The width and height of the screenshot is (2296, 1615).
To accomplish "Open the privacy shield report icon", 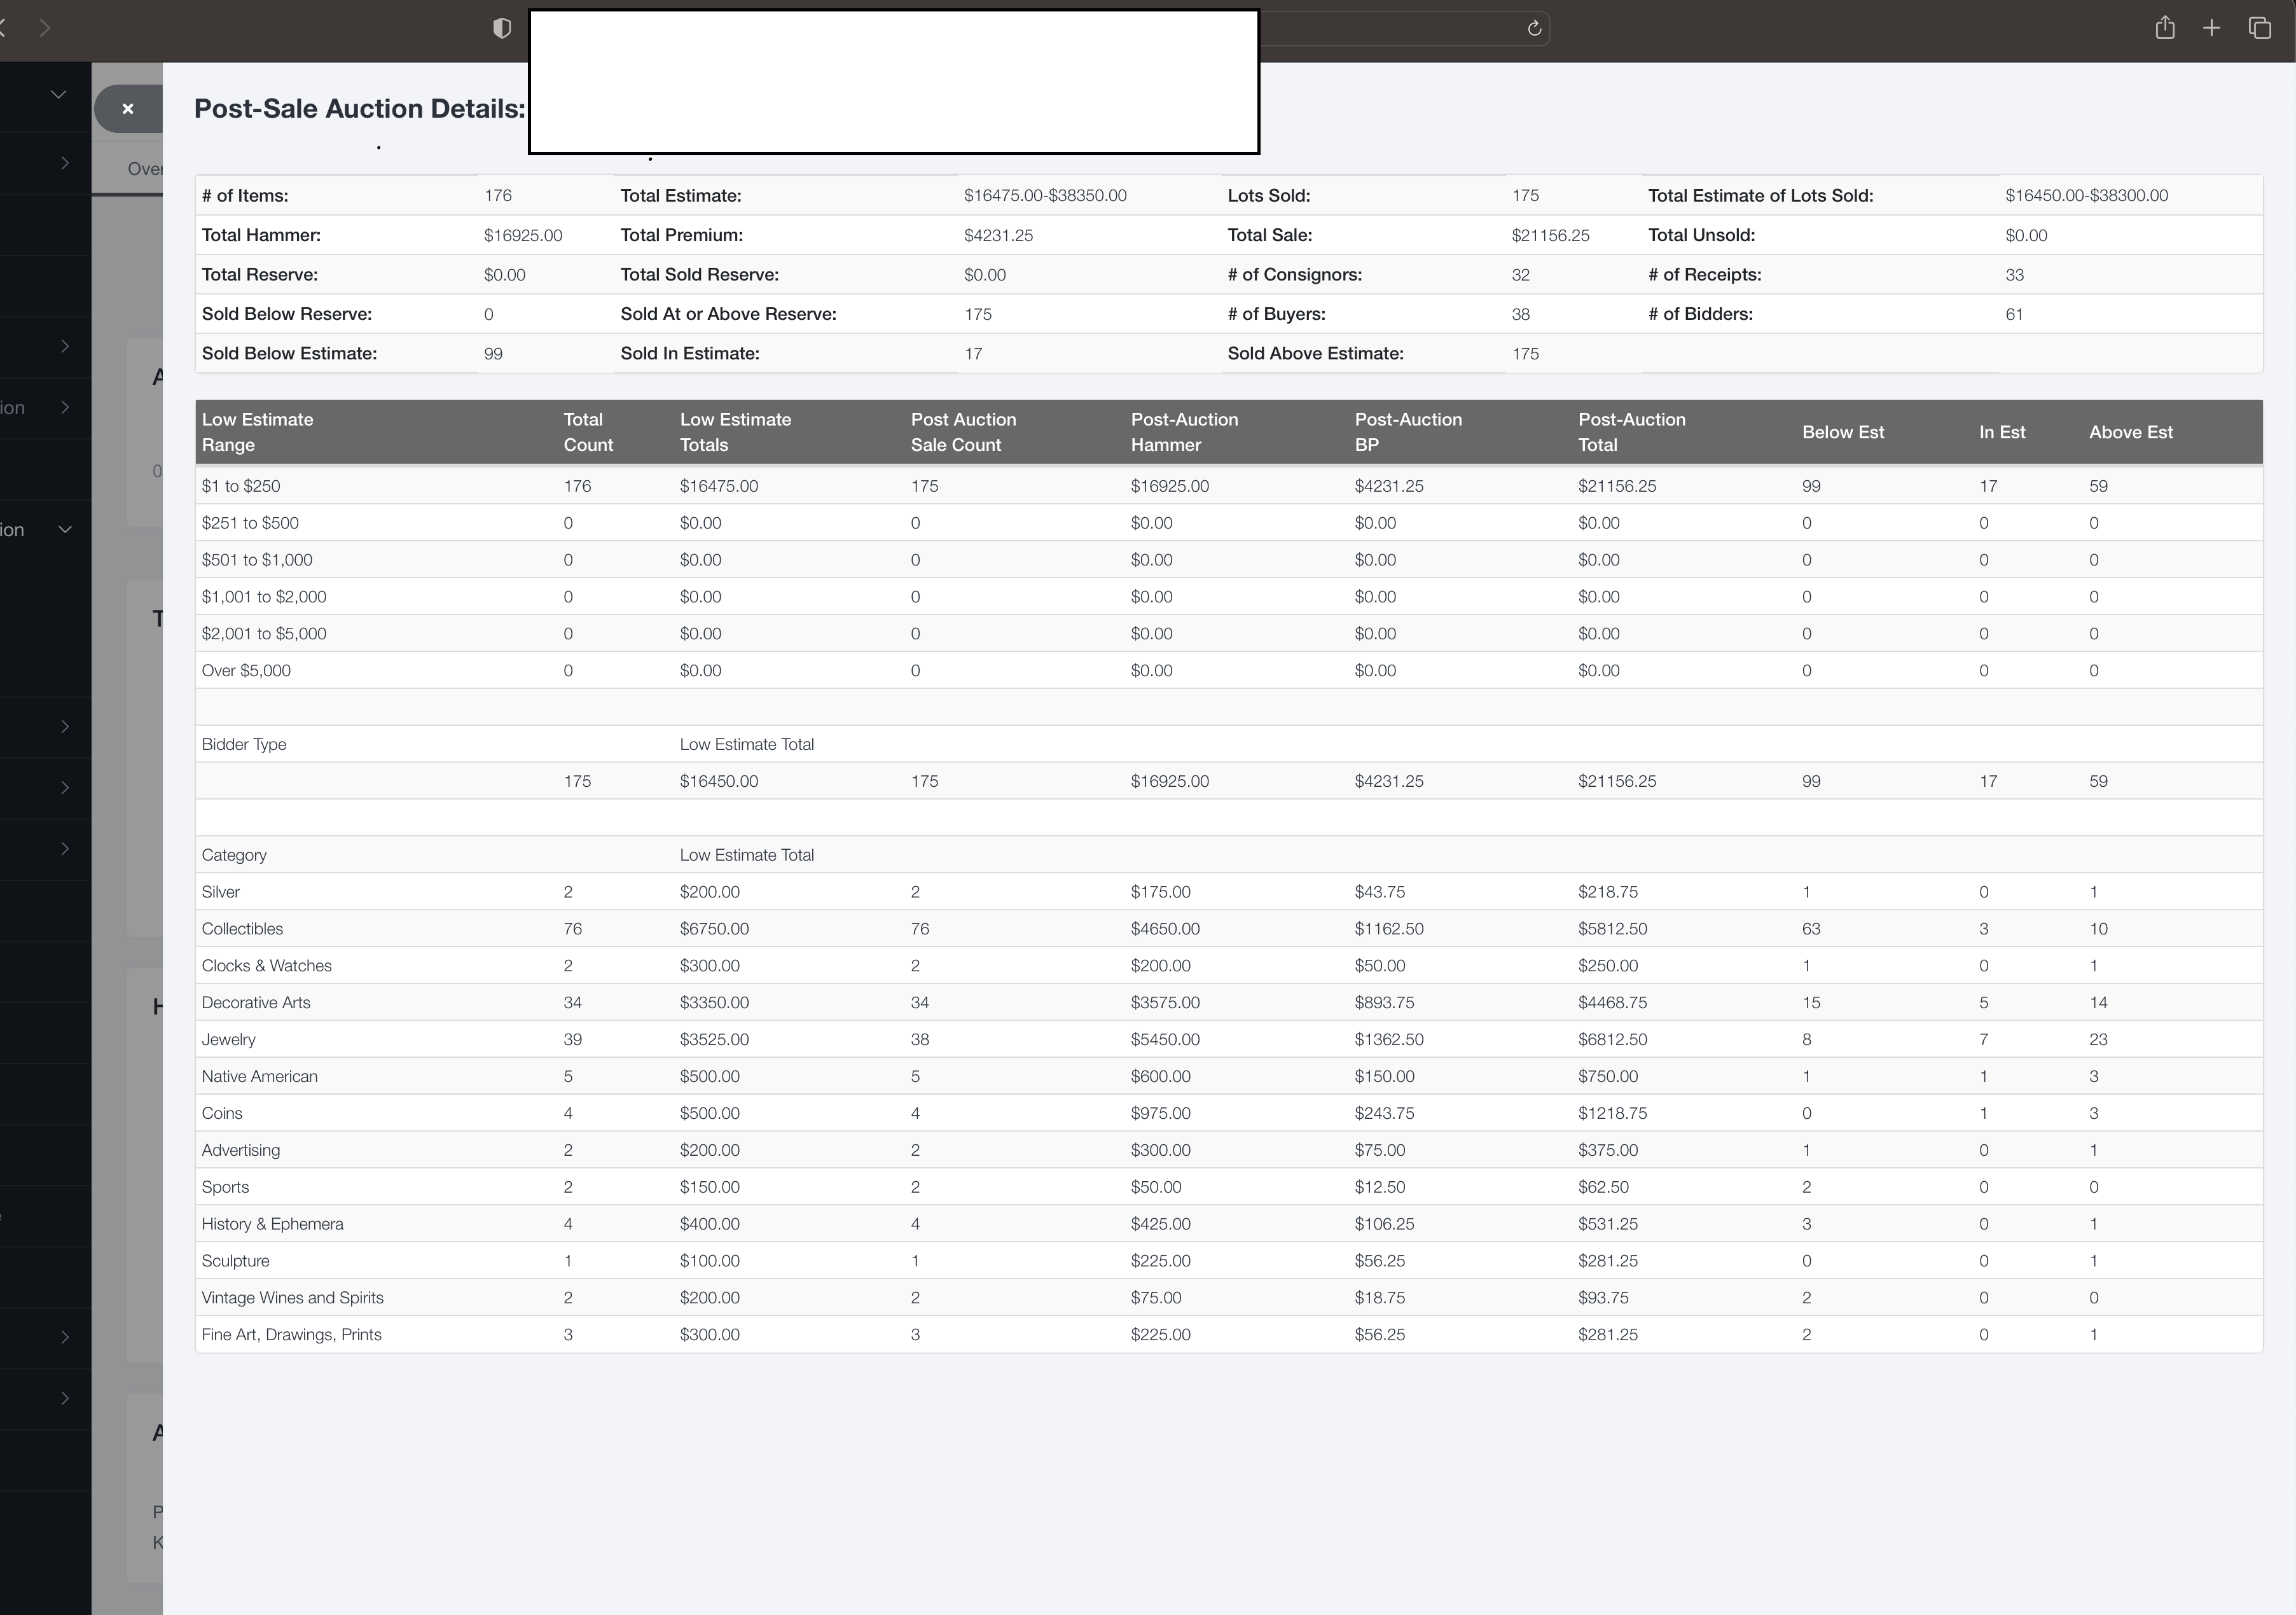I will pos(502,28).
